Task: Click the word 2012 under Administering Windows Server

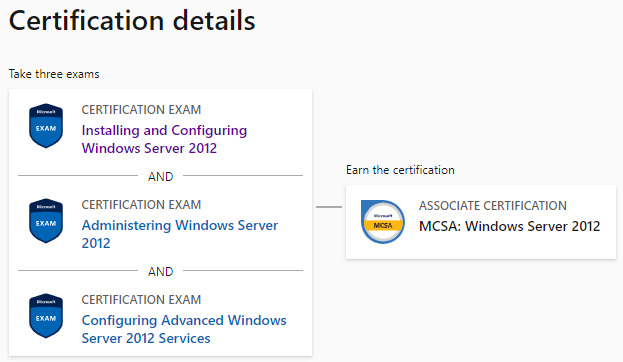Action: (x=96, y=243)
